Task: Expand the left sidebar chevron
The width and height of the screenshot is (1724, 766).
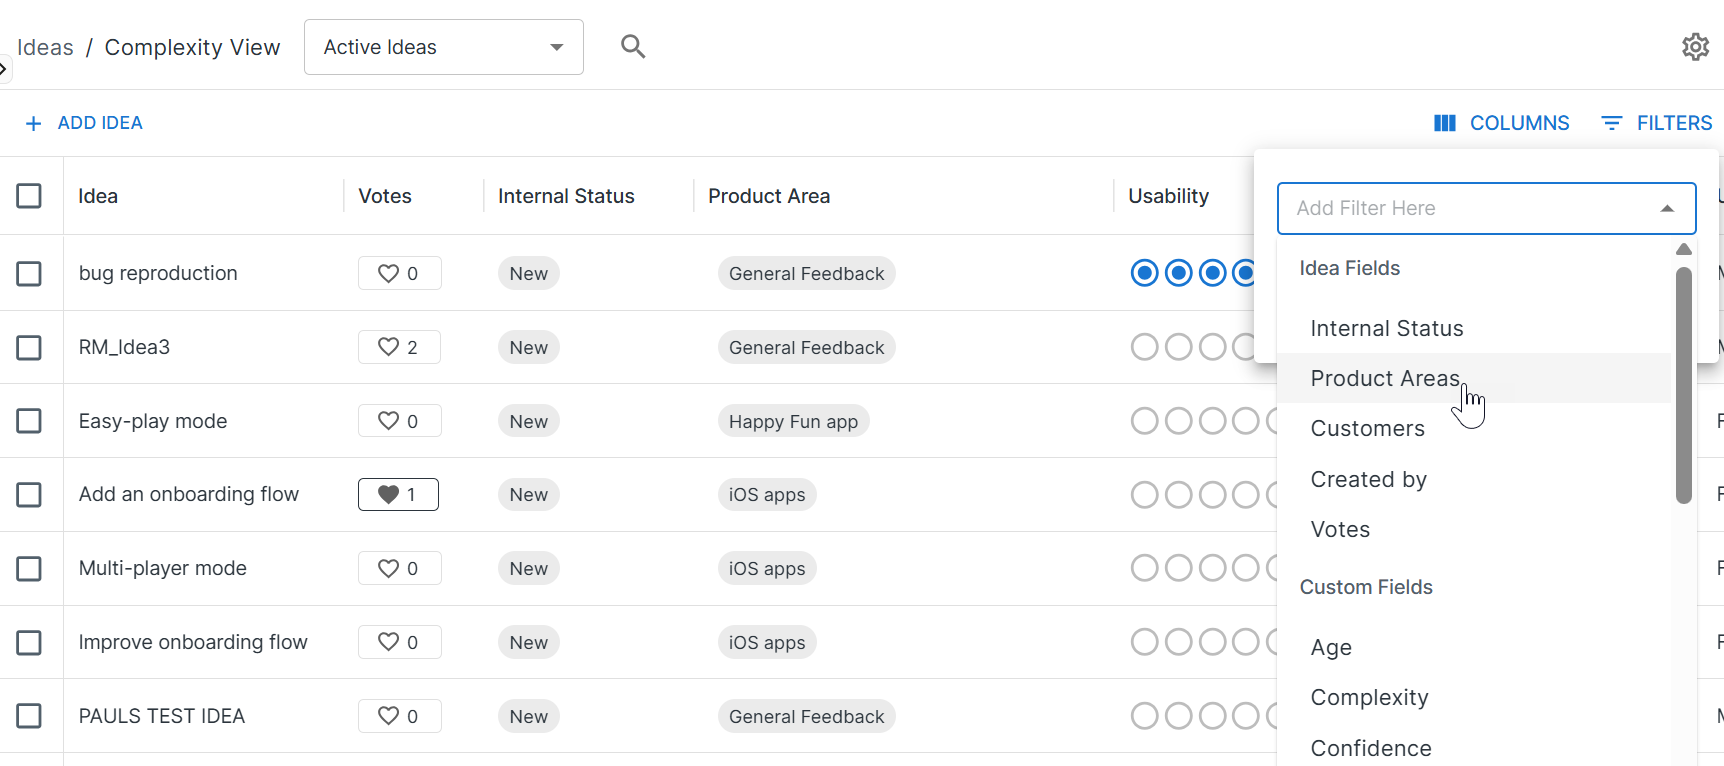Action: coord(4,69)
